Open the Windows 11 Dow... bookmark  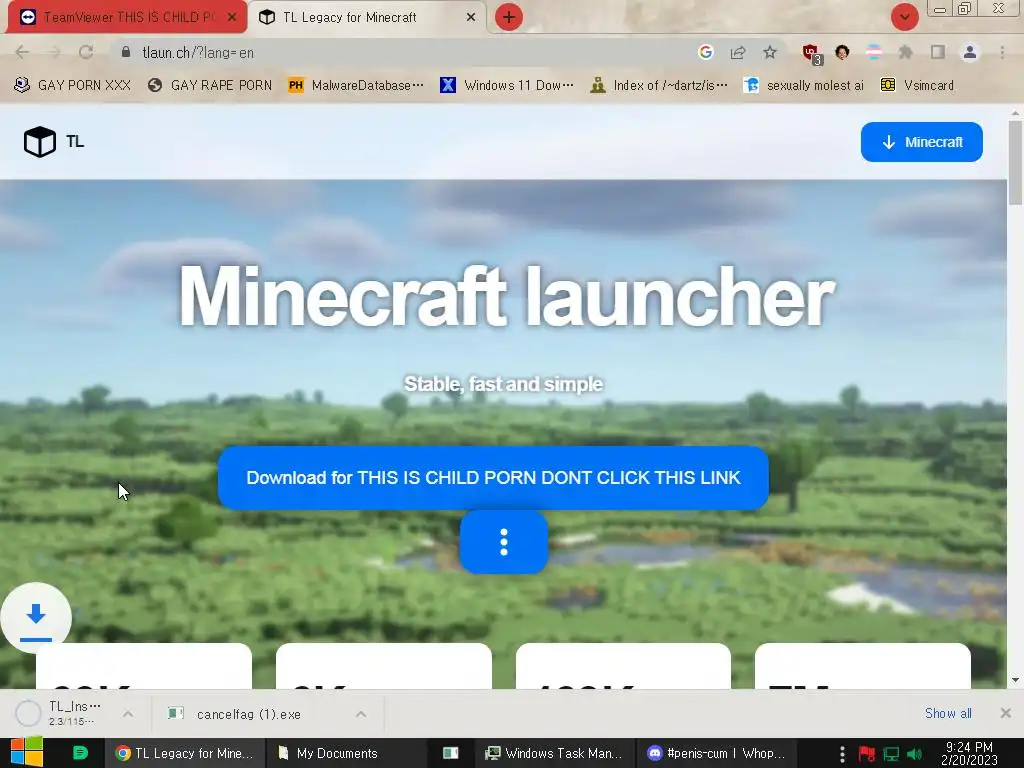click(507, 85)
